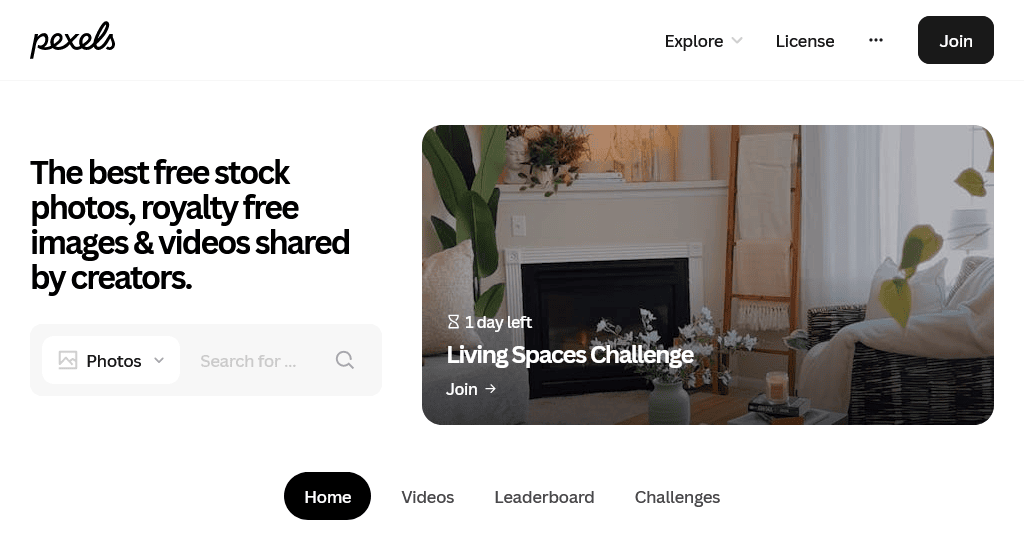Click the hourglass icon beside 1 day left
The height and width of the screenshot is (550, 1024).
tap(453, 321)
